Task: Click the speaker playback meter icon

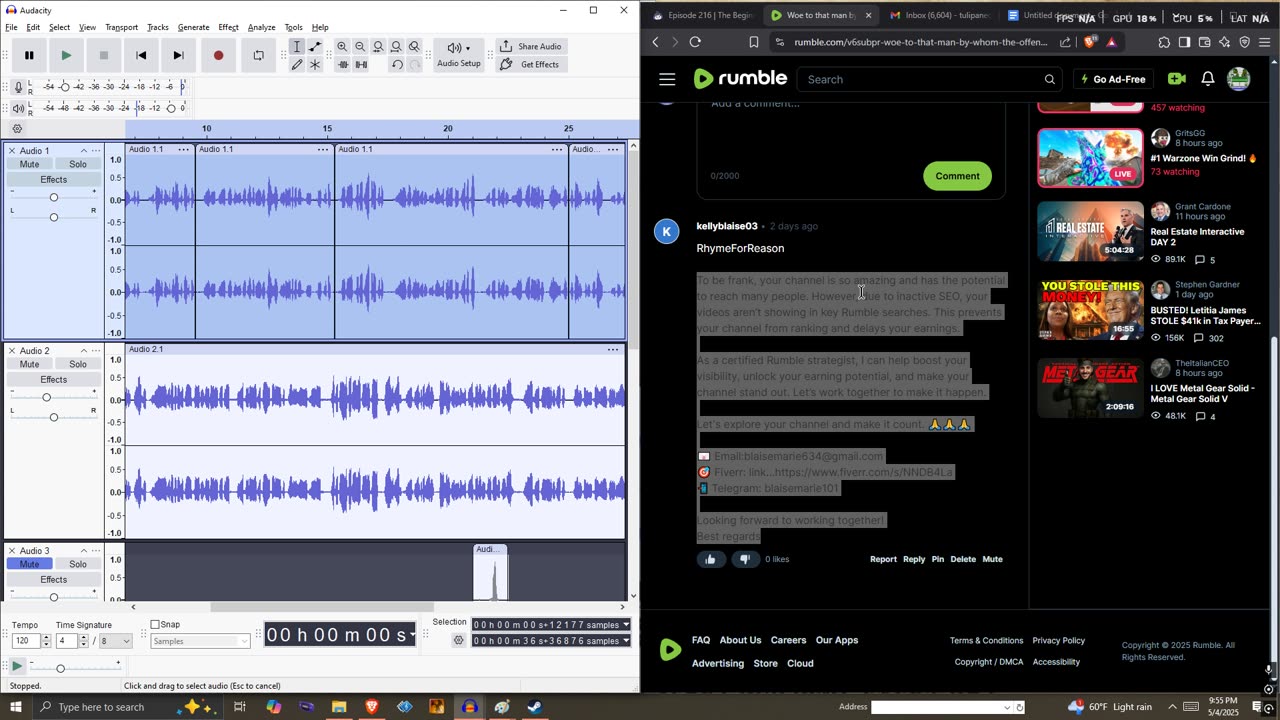Action: (18, 108)
